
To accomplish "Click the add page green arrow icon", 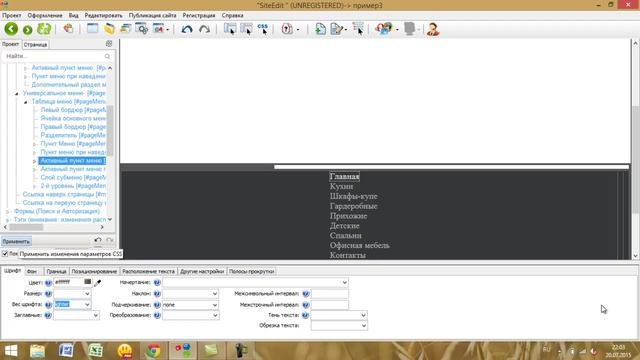I will point(320,29).
